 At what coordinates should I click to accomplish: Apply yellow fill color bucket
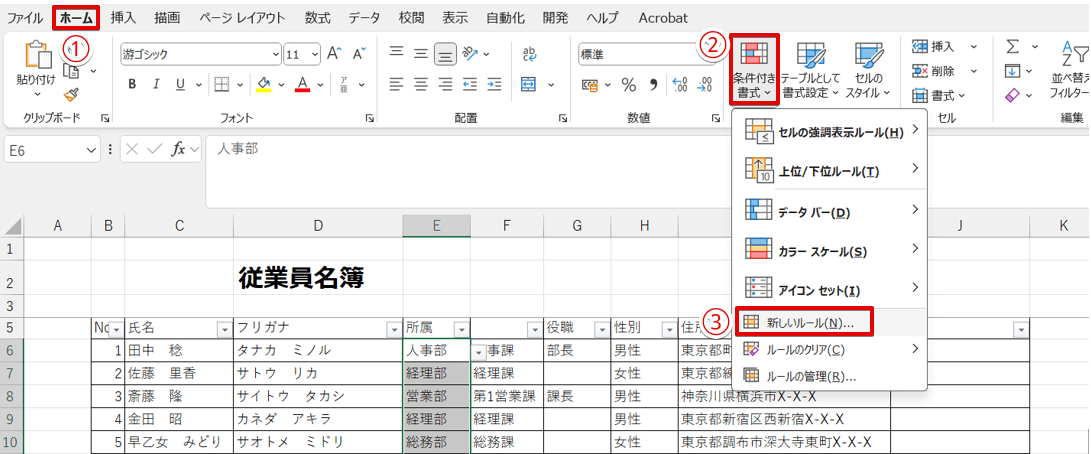[264, 85]
